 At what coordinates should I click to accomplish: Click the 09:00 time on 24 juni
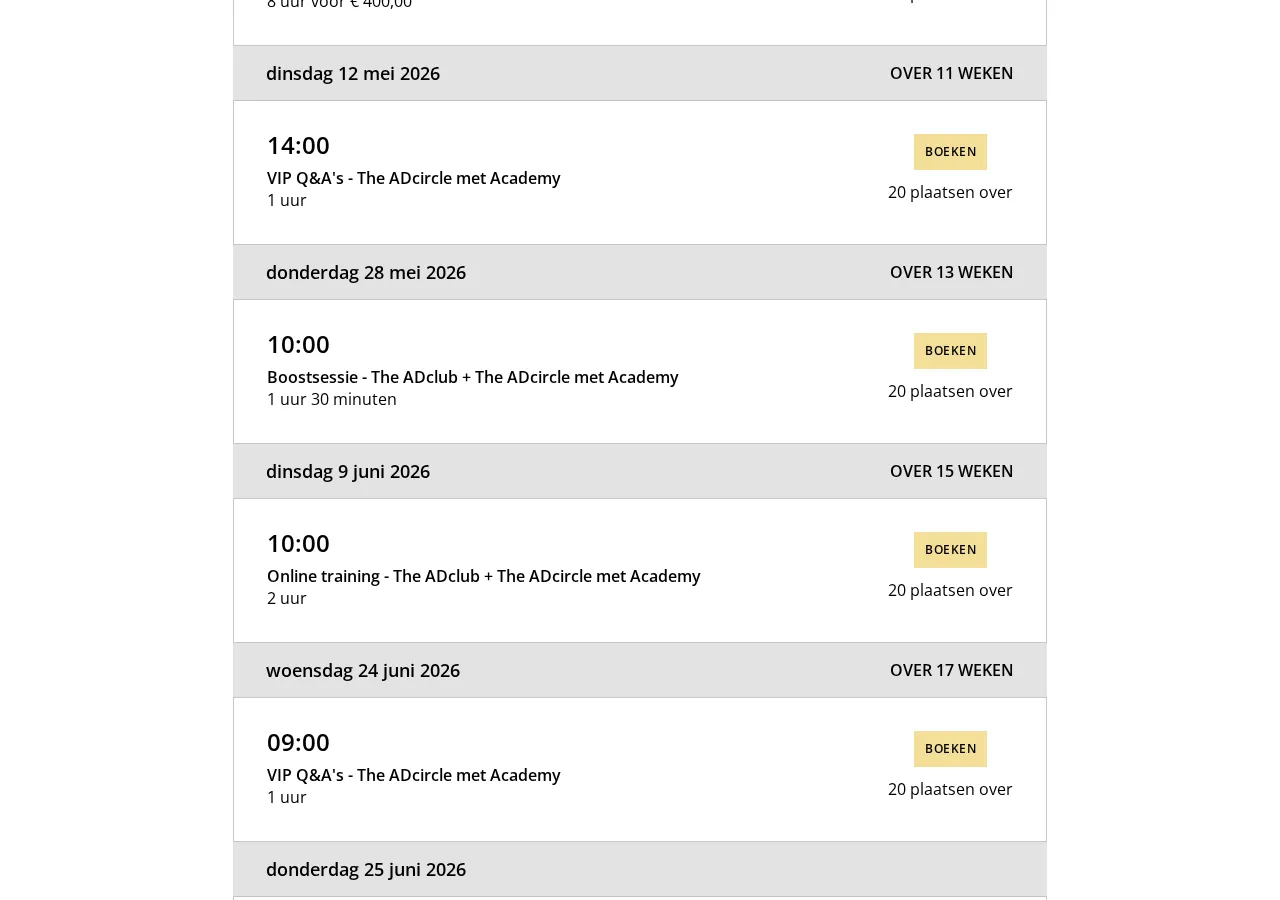(x=298, y=742)
